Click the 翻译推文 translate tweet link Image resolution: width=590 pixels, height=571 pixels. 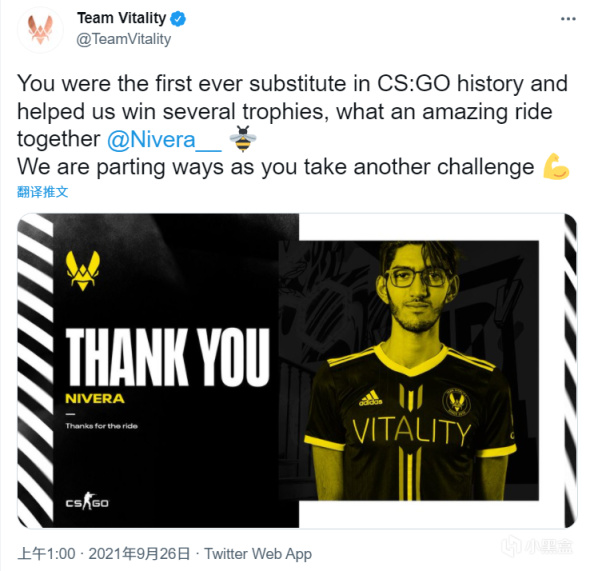click(x=43, y=192)
